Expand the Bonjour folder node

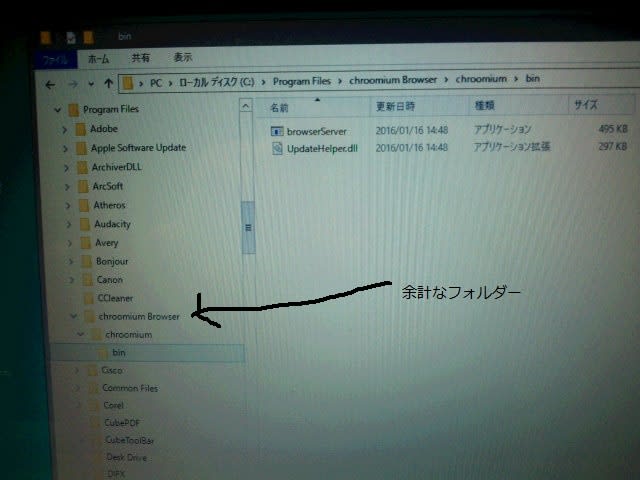[x=71, y=261]
